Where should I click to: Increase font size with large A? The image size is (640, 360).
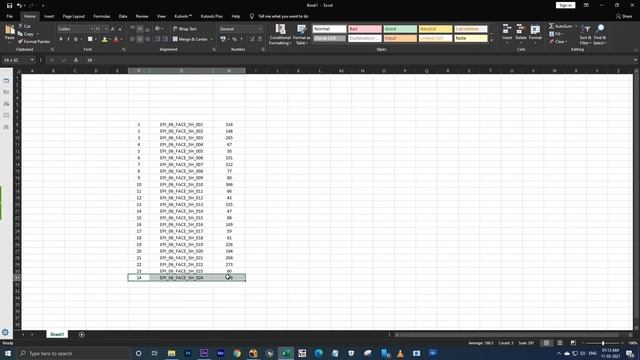pos(113,29)
